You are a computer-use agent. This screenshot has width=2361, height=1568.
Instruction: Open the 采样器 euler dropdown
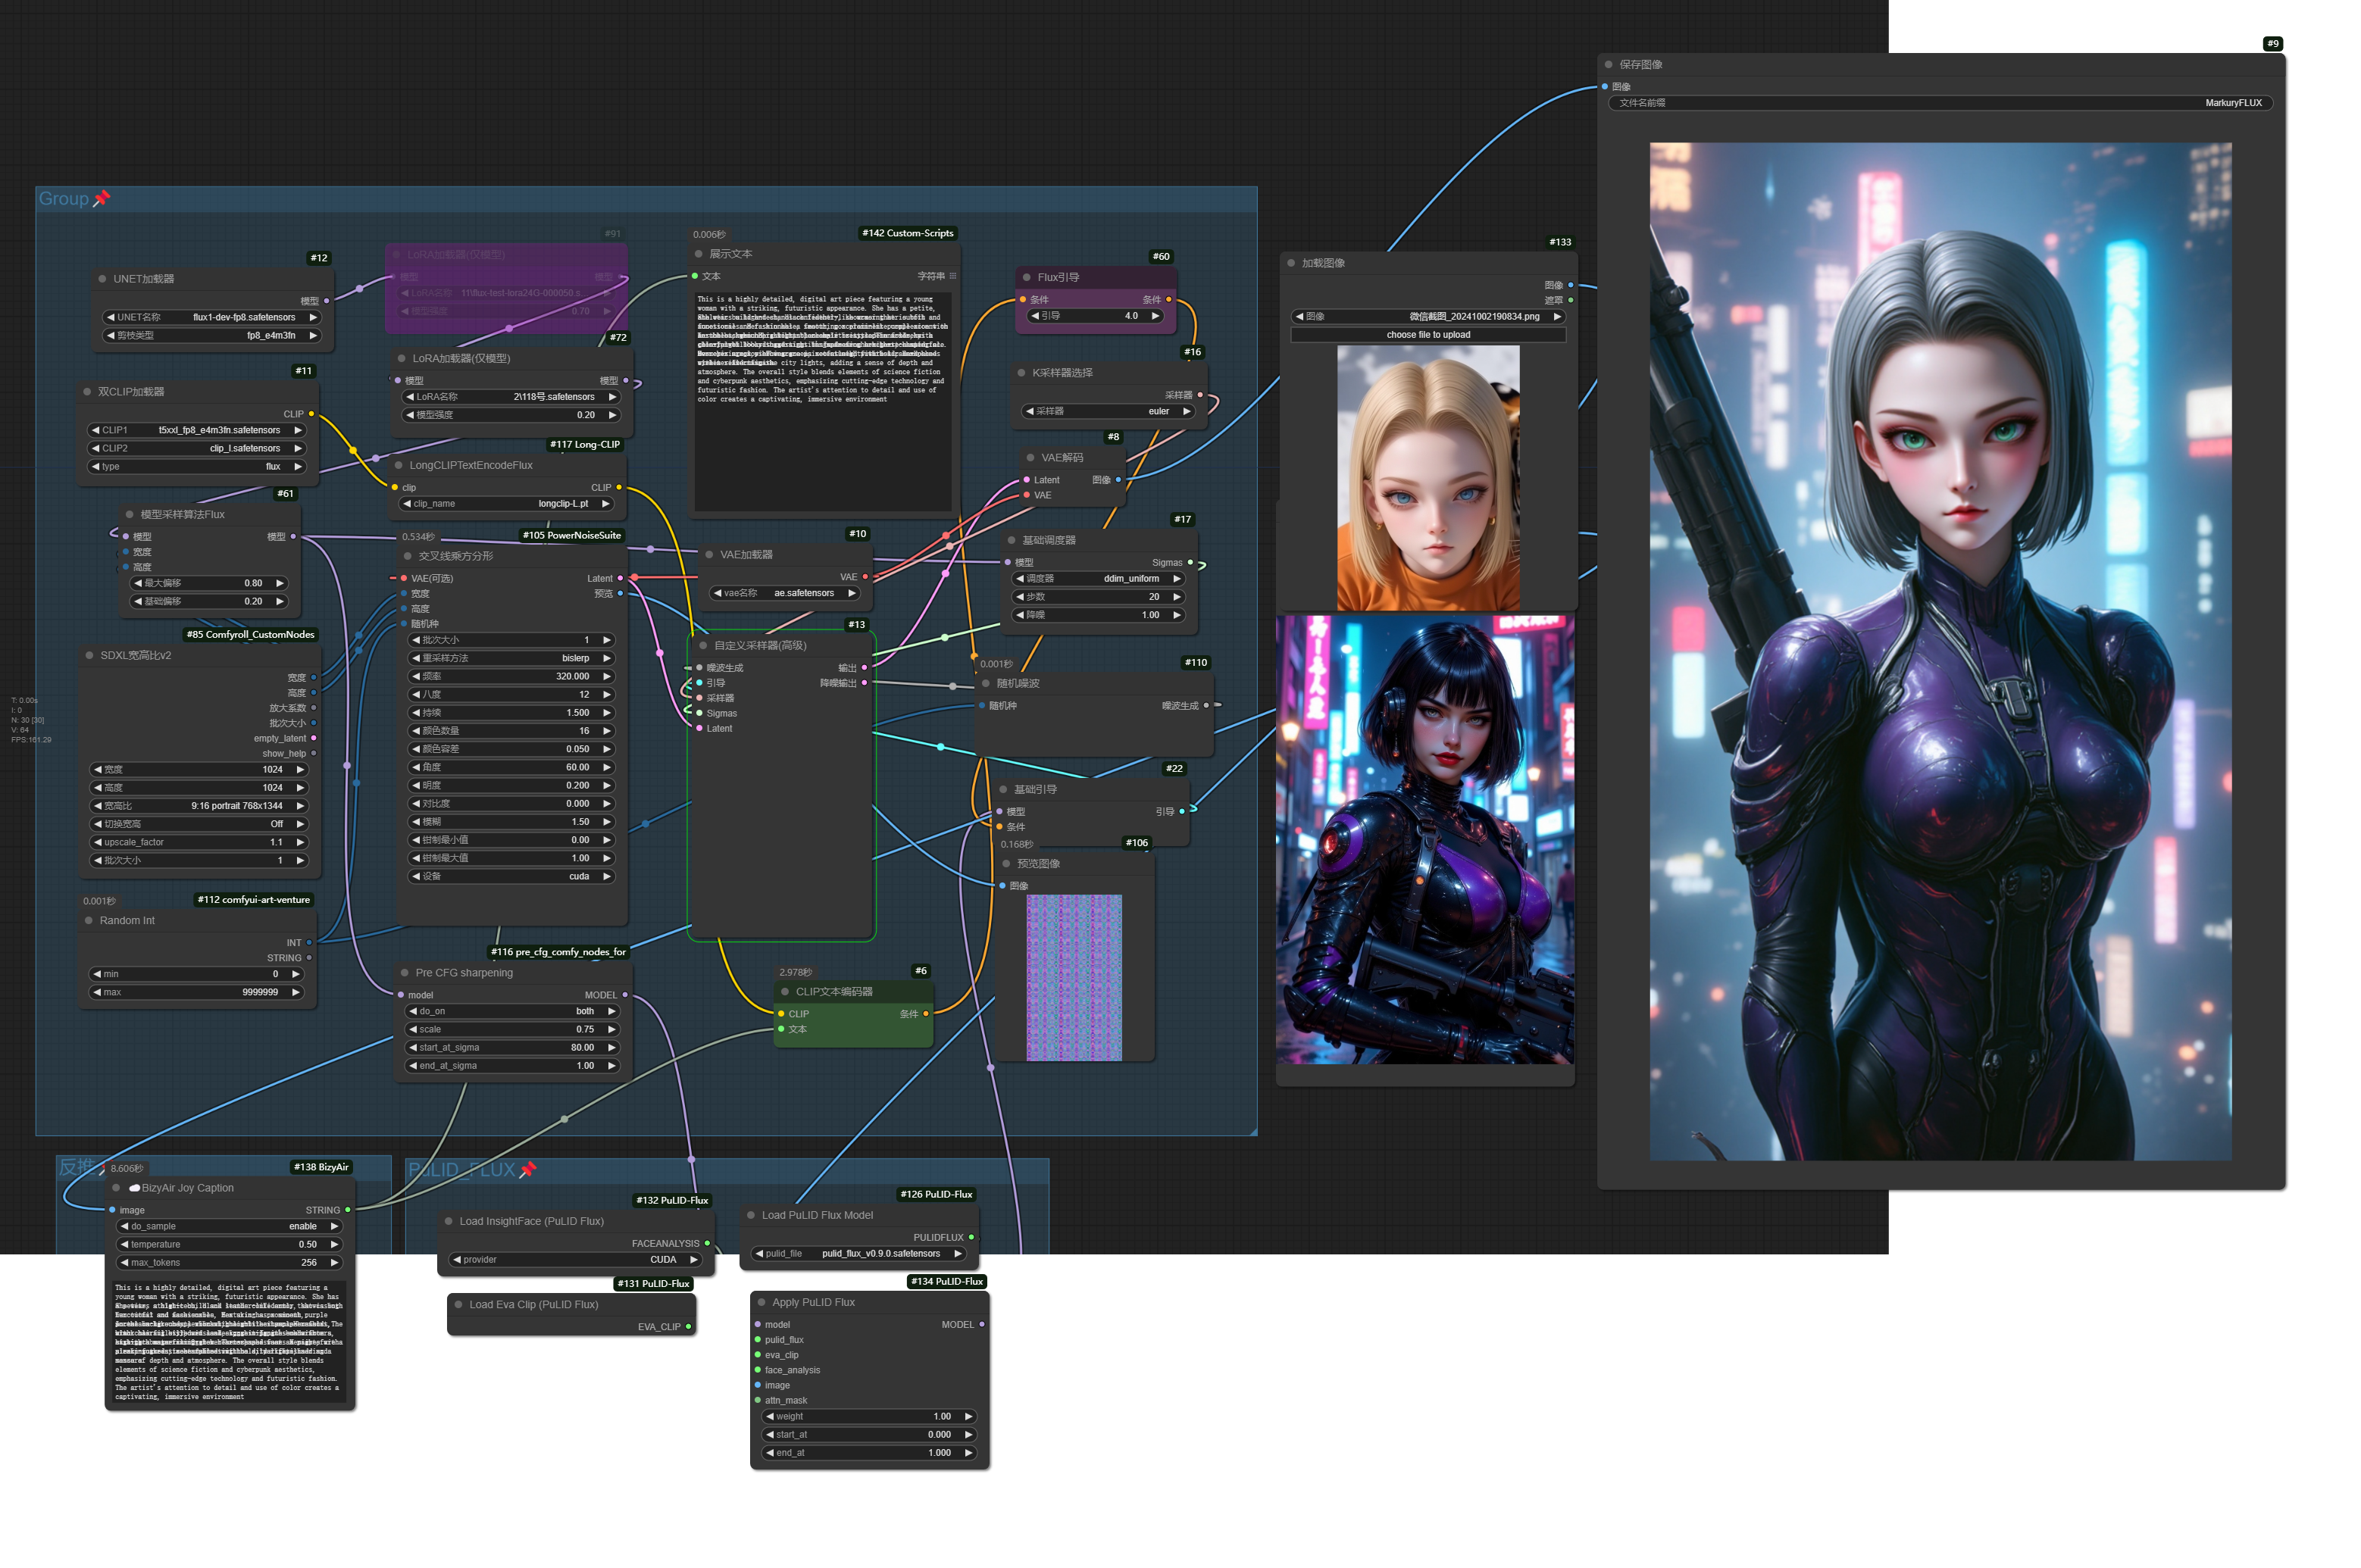click(1108, 411)
